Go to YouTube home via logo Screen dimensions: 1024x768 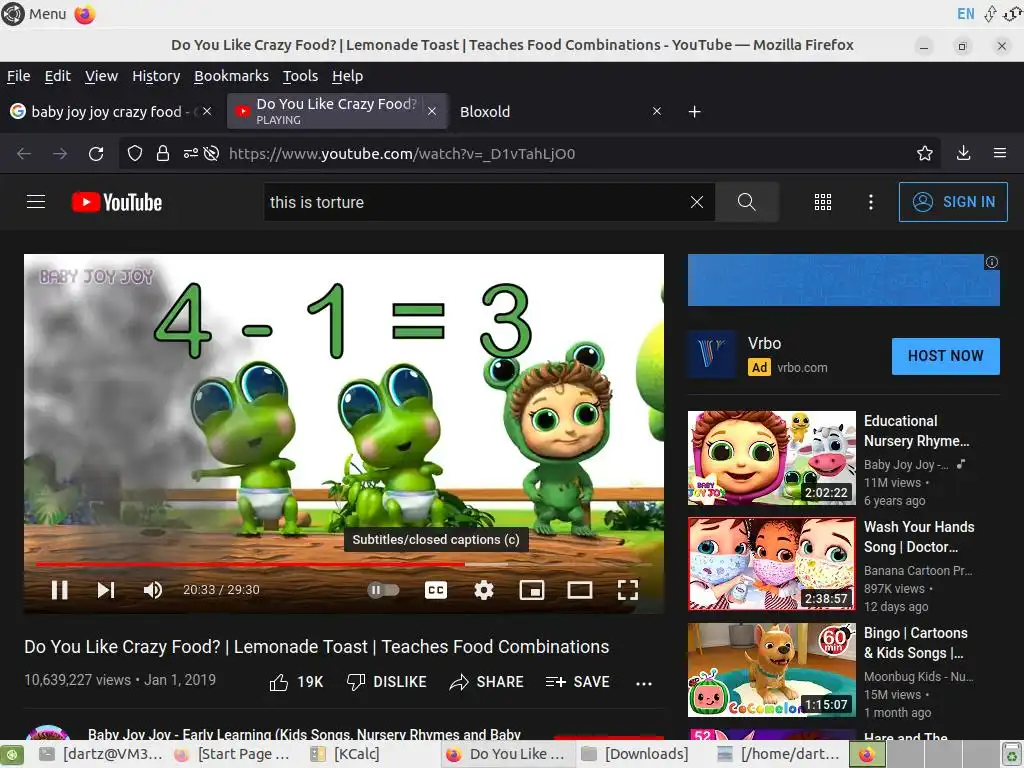(117, 202)
